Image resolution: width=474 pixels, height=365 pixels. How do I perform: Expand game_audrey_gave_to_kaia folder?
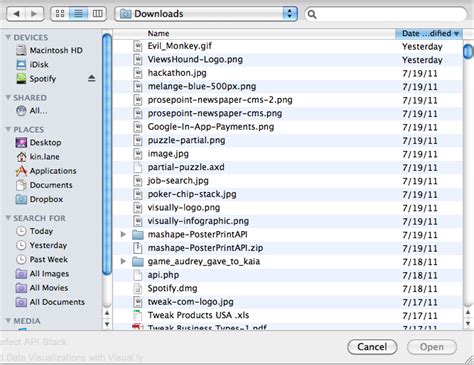click(x=123, y=261)
